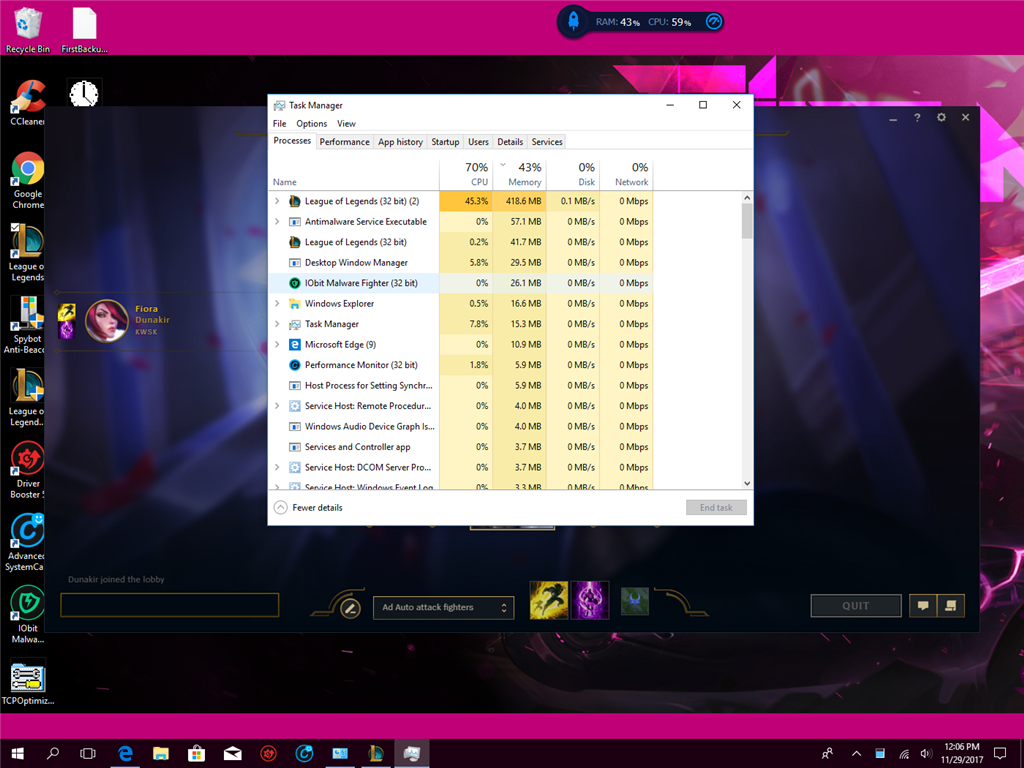This screenshot has width=1024, height=768.
Task: Sort processes by Name column header
Action: [354, 174]
